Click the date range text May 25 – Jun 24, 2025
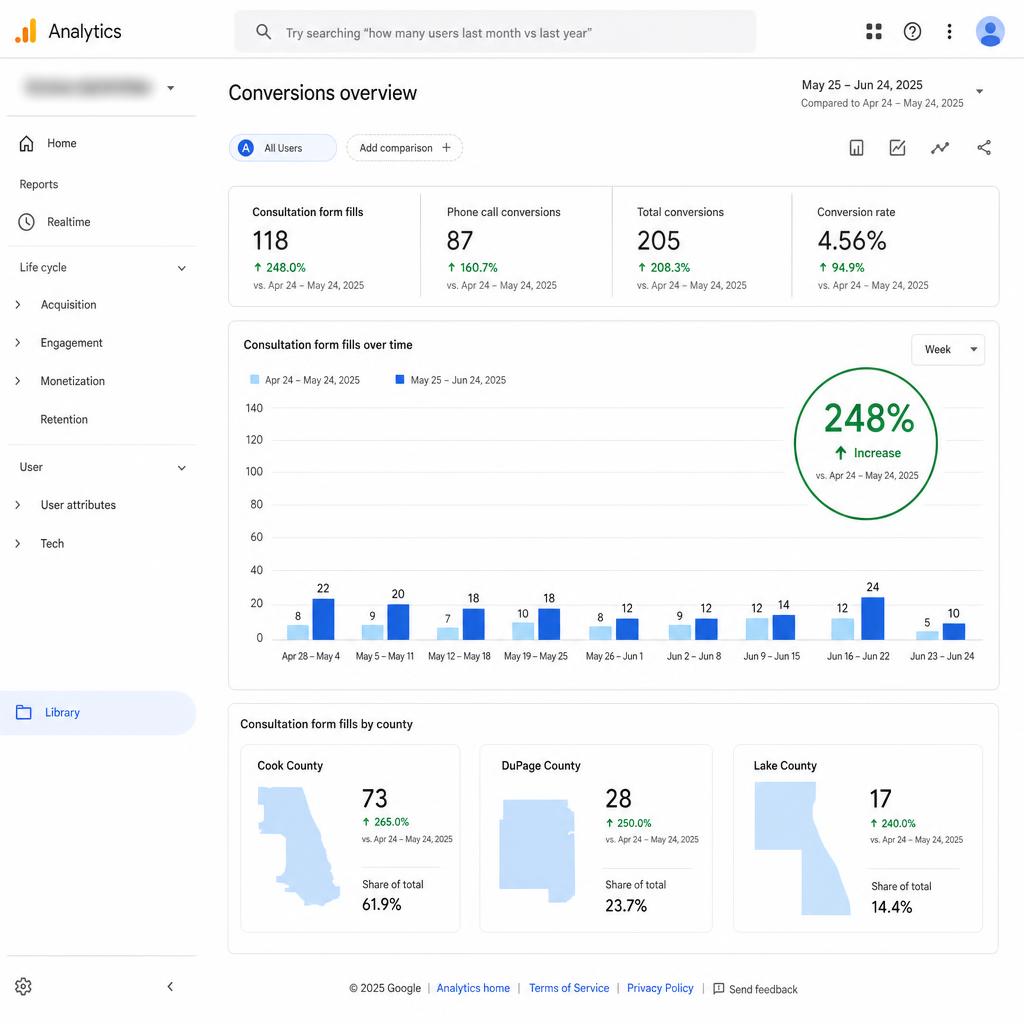Screen dimensions: 1024x1024 (x=862, y=85)
